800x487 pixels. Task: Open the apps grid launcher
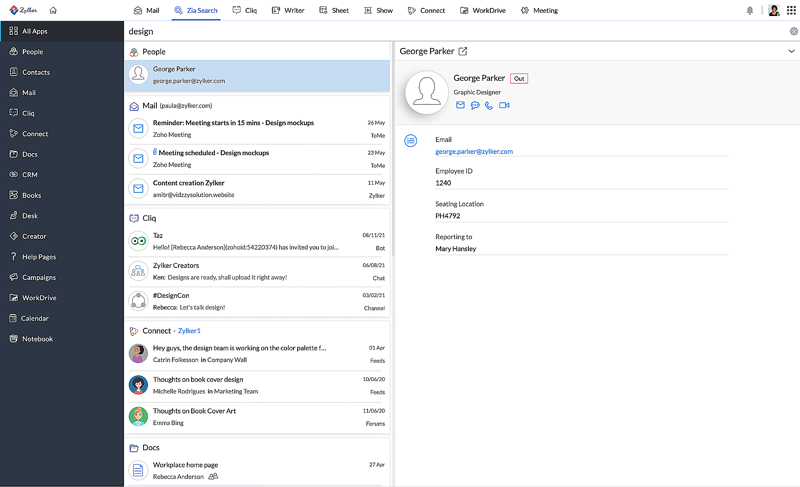click(x=791, y=10)
